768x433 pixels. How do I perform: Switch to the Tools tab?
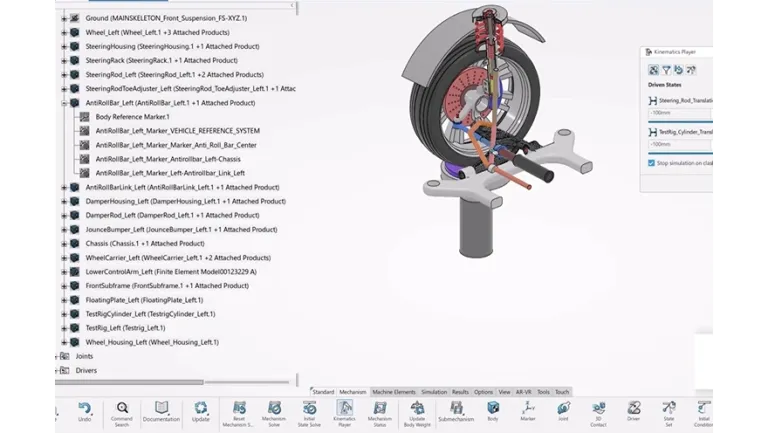pyautogui.click(x=543, y=392)
